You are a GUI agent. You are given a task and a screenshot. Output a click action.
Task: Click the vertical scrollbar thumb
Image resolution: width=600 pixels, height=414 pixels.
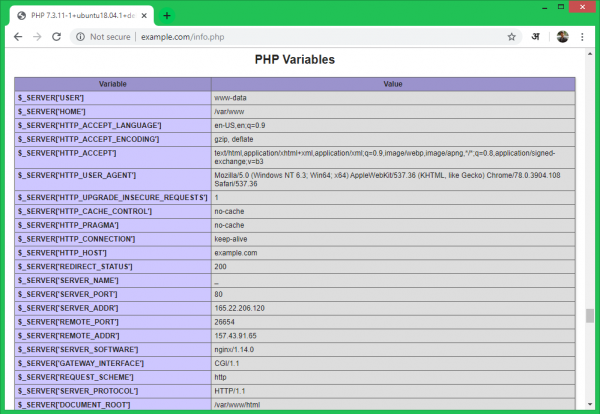pyautogui.click(x=589, y=316)
